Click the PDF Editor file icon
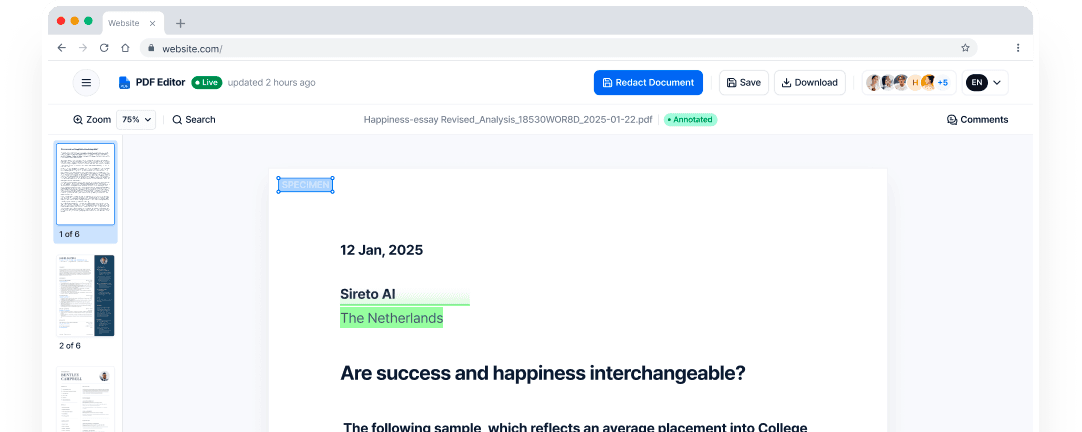 (x=124, y=83)
